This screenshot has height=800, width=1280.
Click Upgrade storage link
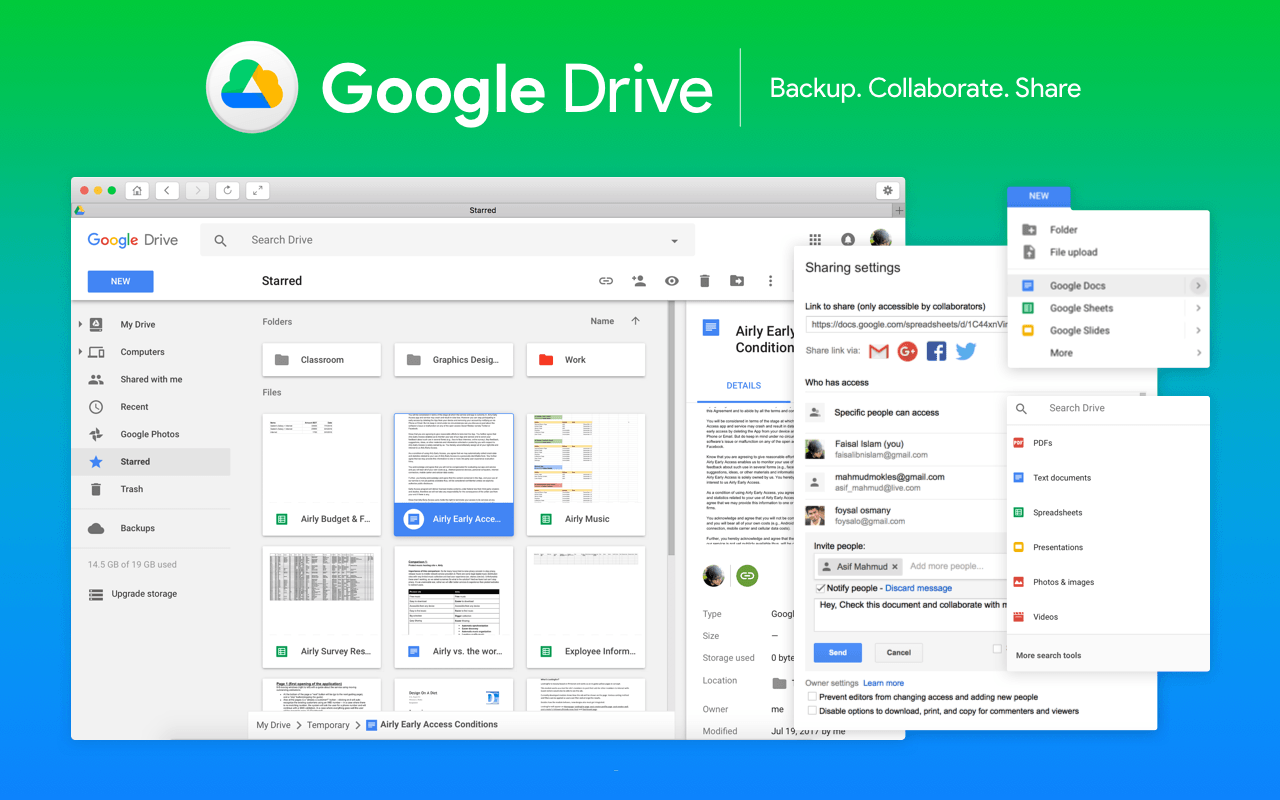(x=144, y=594)
